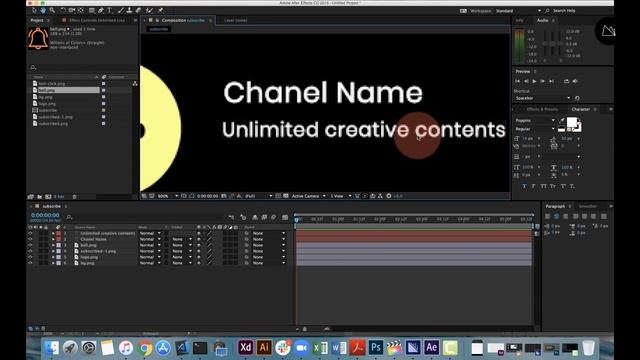This screenshot has height=360, width=640.
Task: Open the Ps Photoshop dock icon
Action: (x=376, y=348)
